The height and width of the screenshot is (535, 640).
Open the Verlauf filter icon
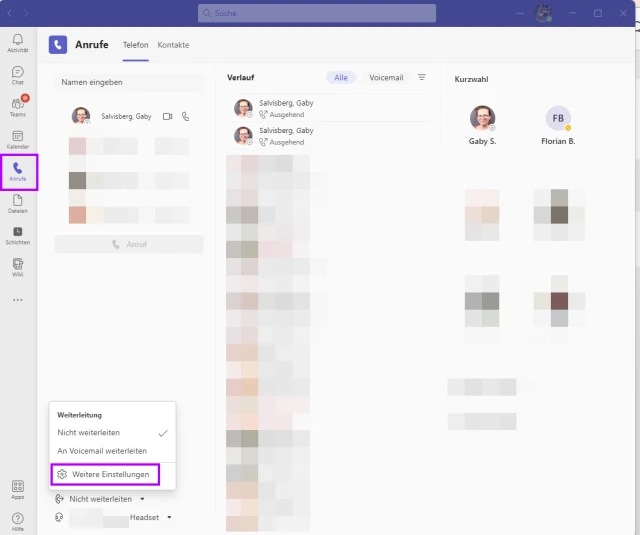pyautogui.click(x=422, y=77)
